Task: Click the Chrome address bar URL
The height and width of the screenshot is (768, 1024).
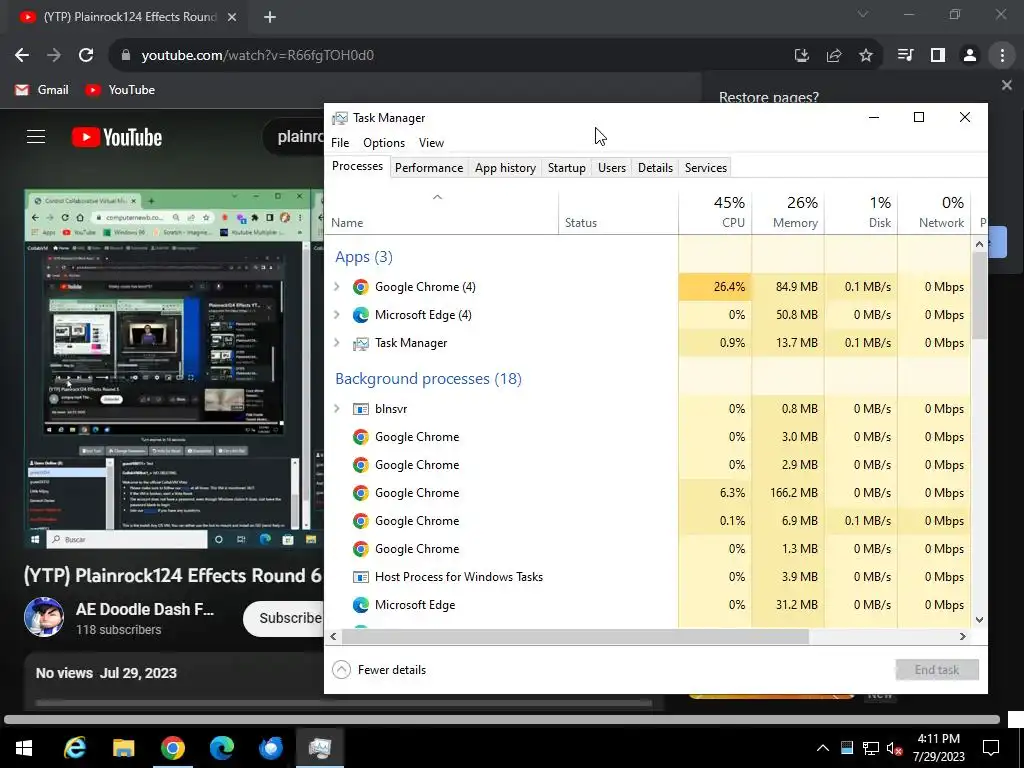Action: [257, 56]
